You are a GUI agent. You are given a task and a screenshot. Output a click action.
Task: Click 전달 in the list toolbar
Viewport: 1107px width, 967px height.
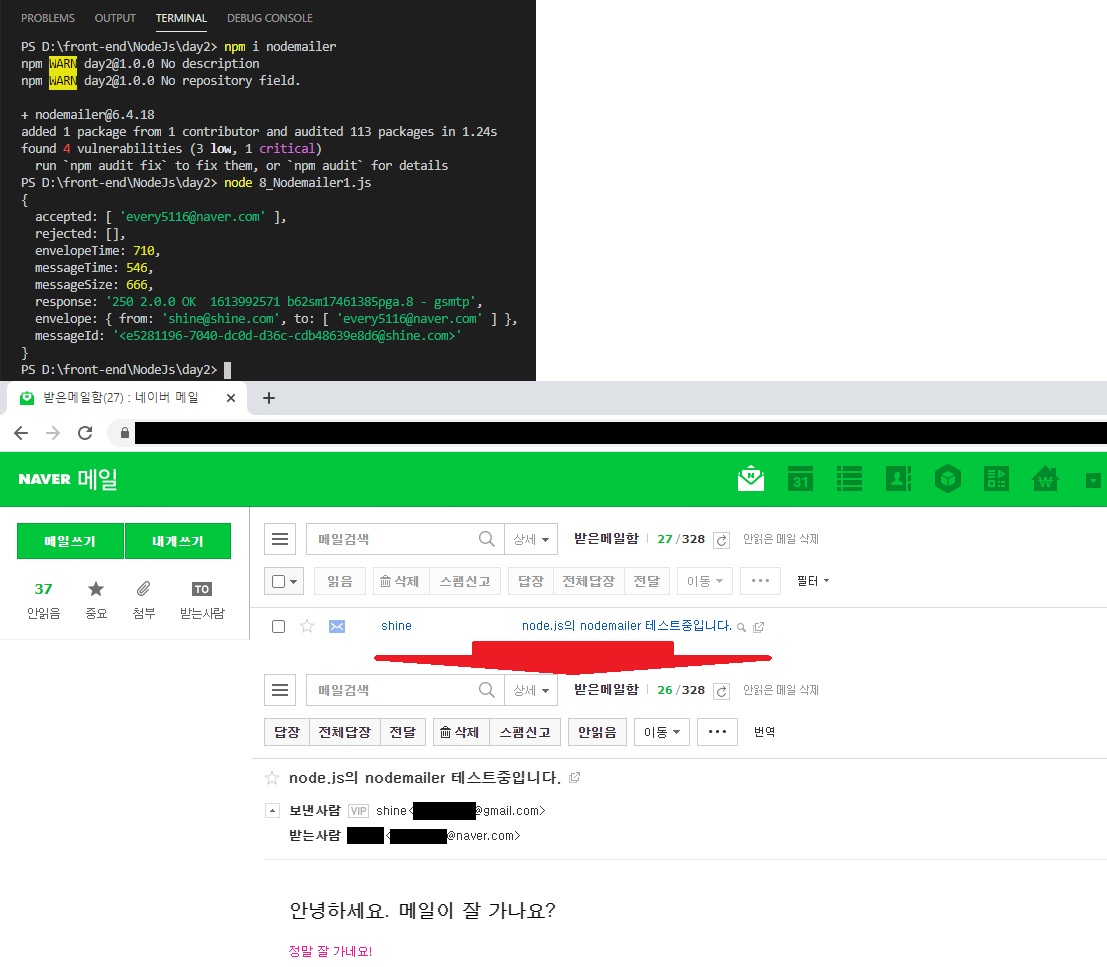point(647,581)
